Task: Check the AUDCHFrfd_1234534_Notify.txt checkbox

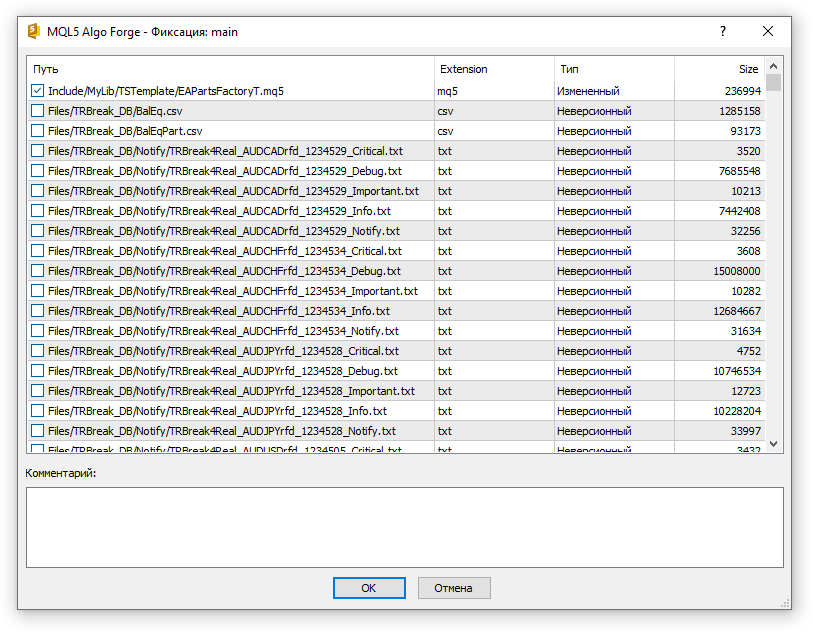Action: coord(37,331)
